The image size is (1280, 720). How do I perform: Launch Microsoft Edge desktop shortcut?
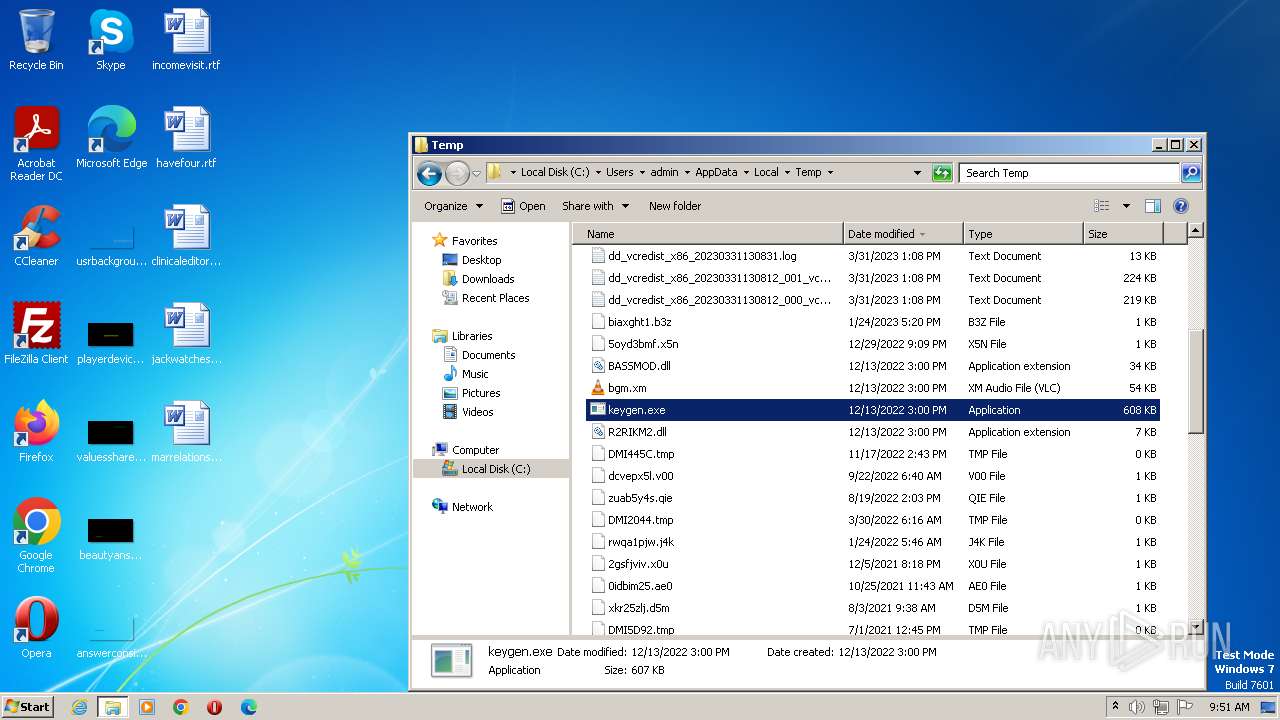point(111,137)
